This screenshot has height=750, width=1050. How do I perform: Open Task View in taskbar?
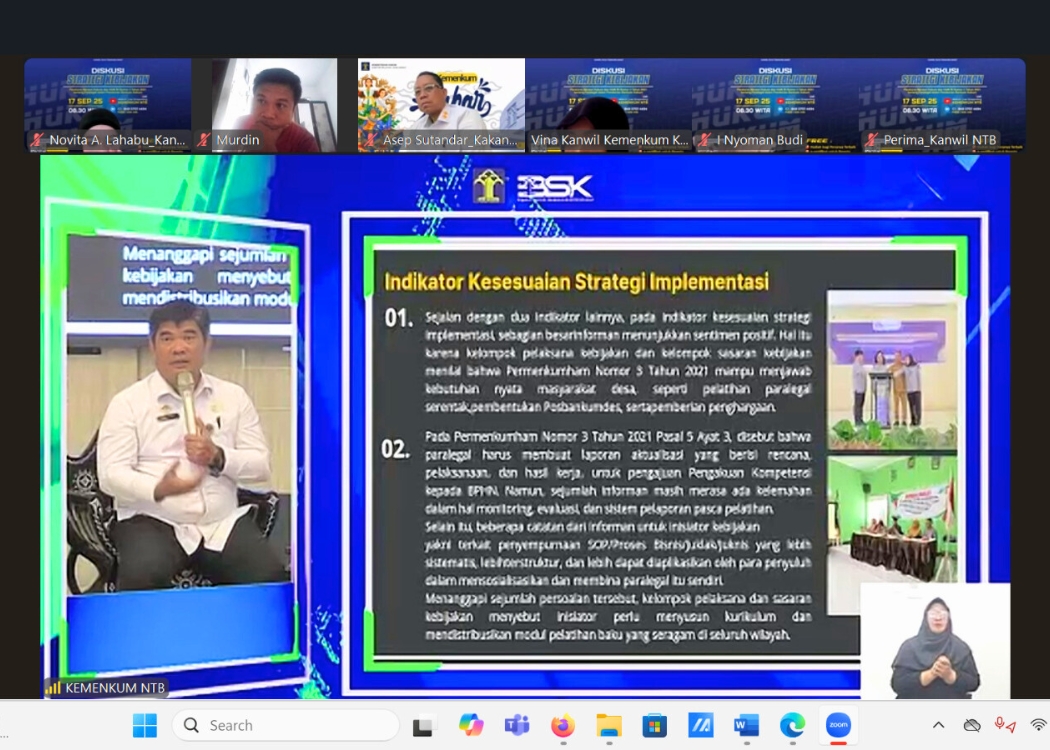[424, 726]
